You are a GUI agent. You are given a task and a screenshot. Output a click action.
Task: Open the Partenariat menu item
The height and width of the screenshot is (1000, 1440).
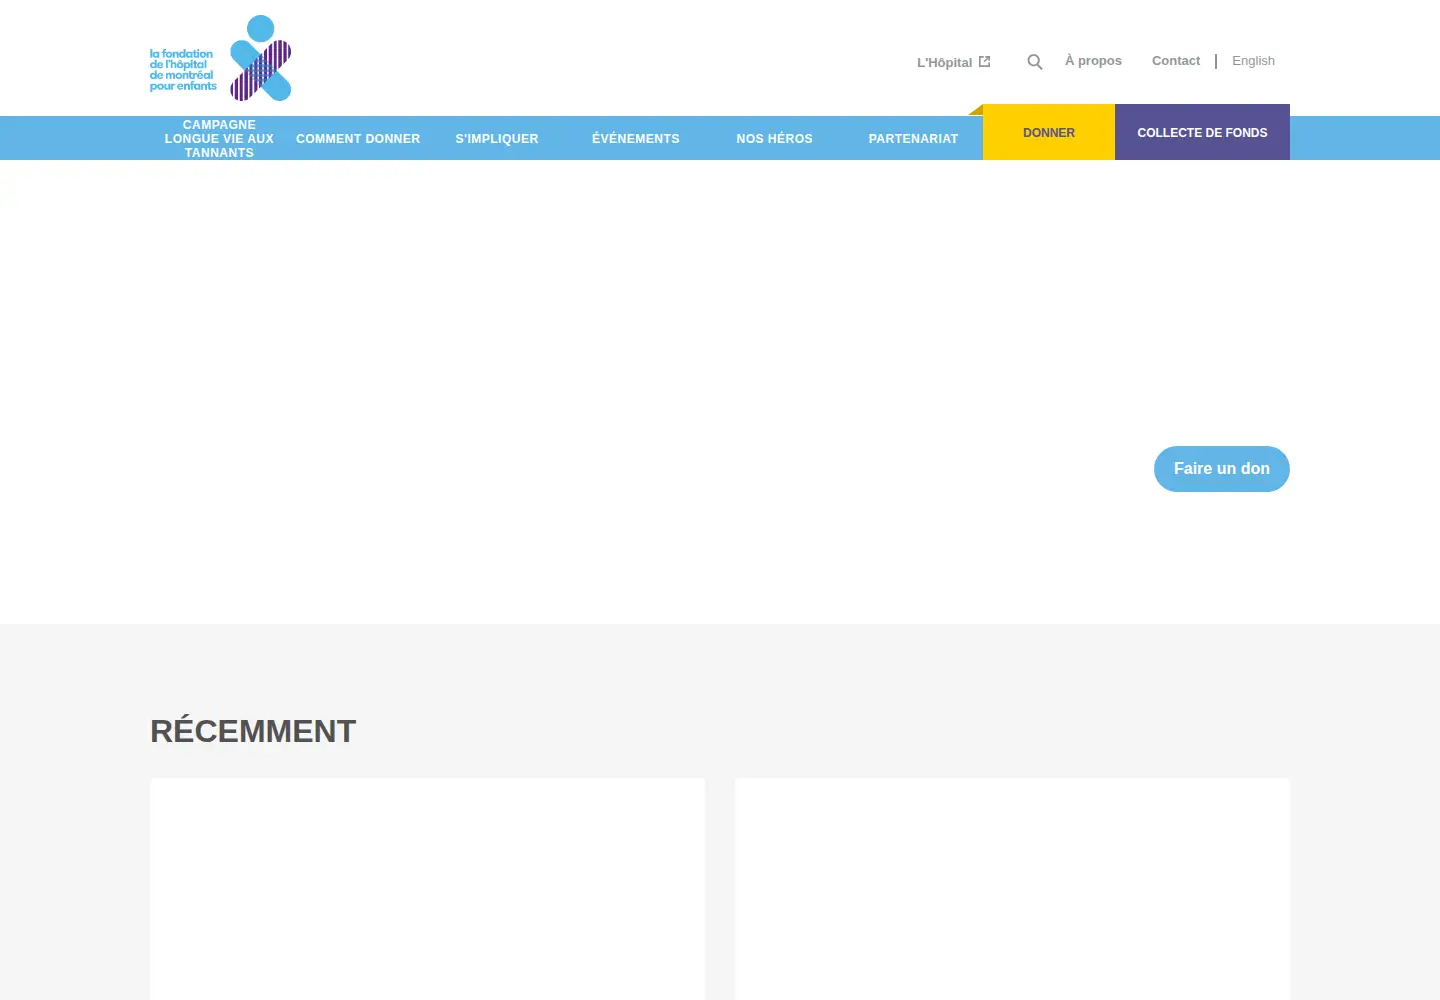pyautogui.click(x=913, y=139)
